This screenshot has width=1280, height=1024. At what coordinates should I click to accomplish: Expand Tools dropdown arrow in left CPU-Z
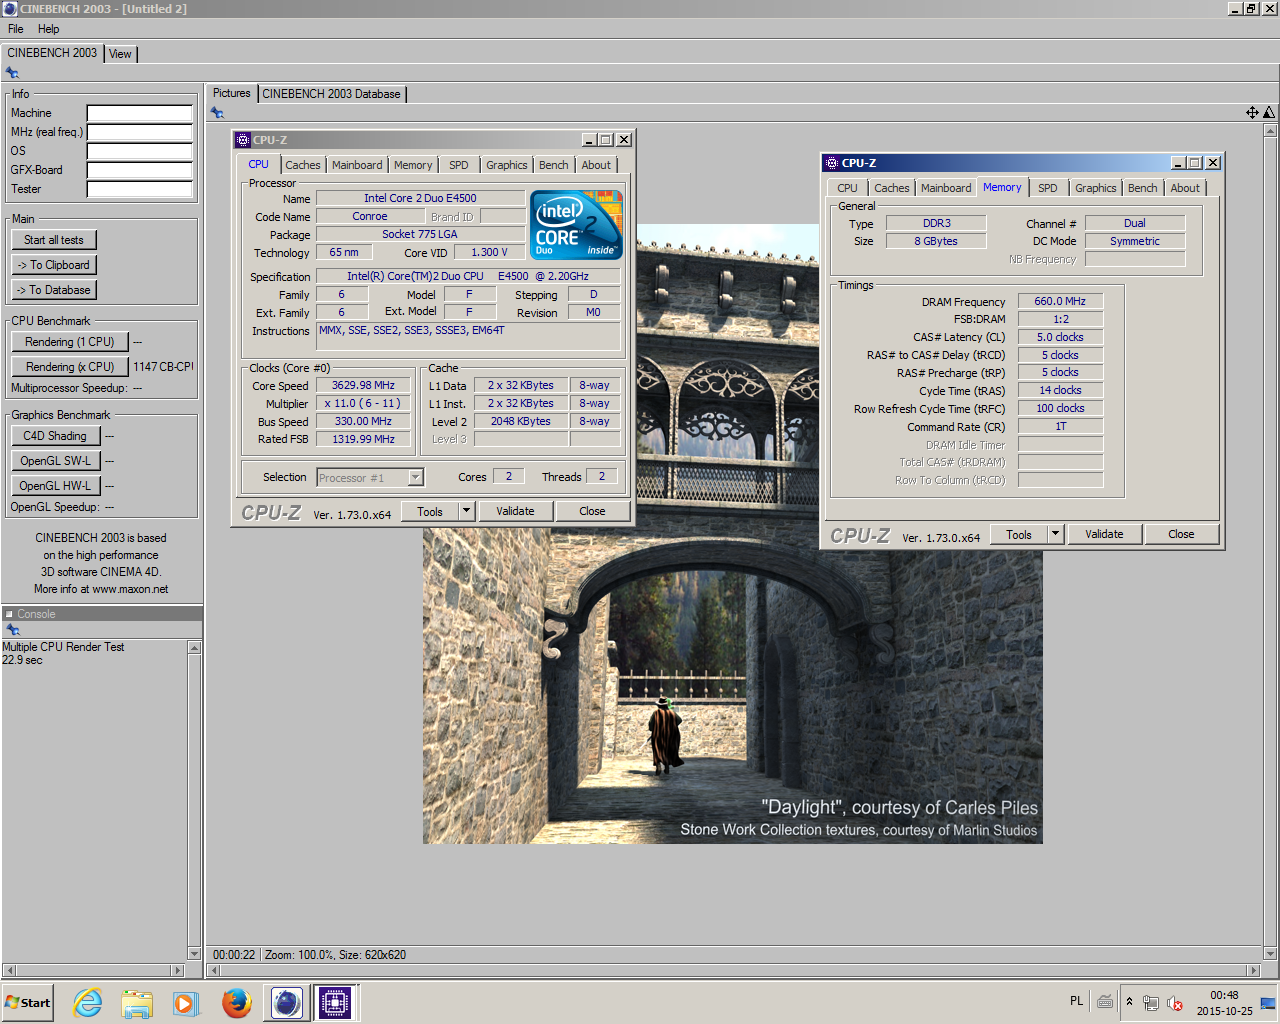(466, 511)
